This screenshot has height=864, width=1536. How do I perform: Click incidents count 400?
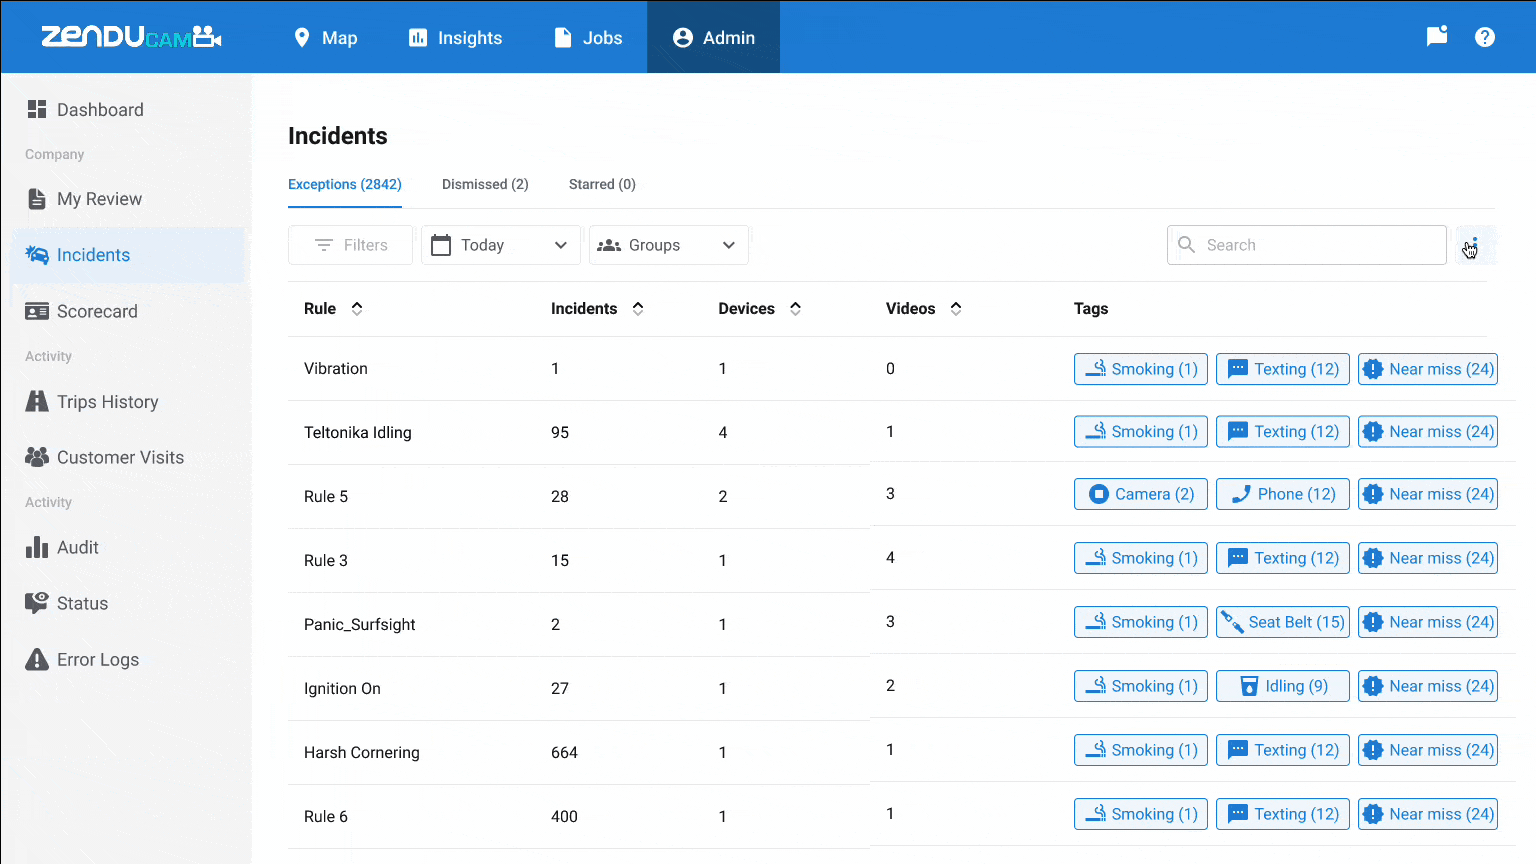[x=564, y=816]
